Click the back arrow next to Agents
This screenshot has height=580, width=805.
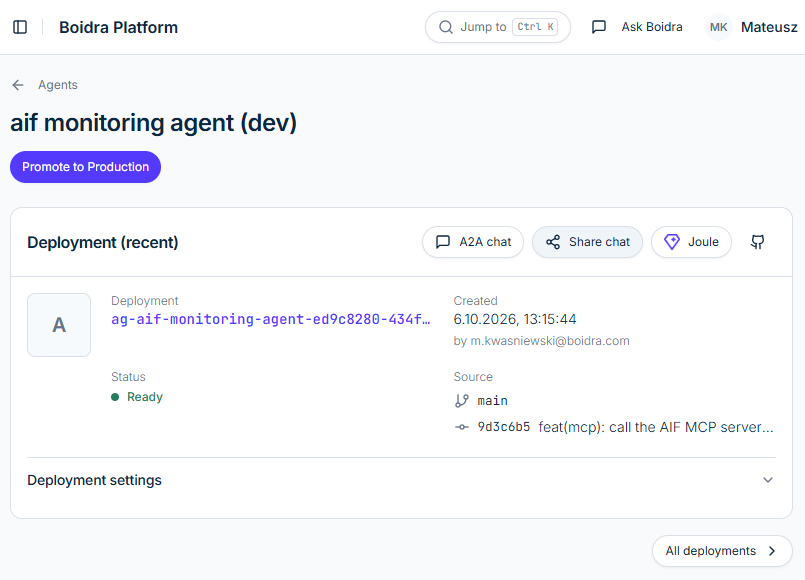point(18,85)
